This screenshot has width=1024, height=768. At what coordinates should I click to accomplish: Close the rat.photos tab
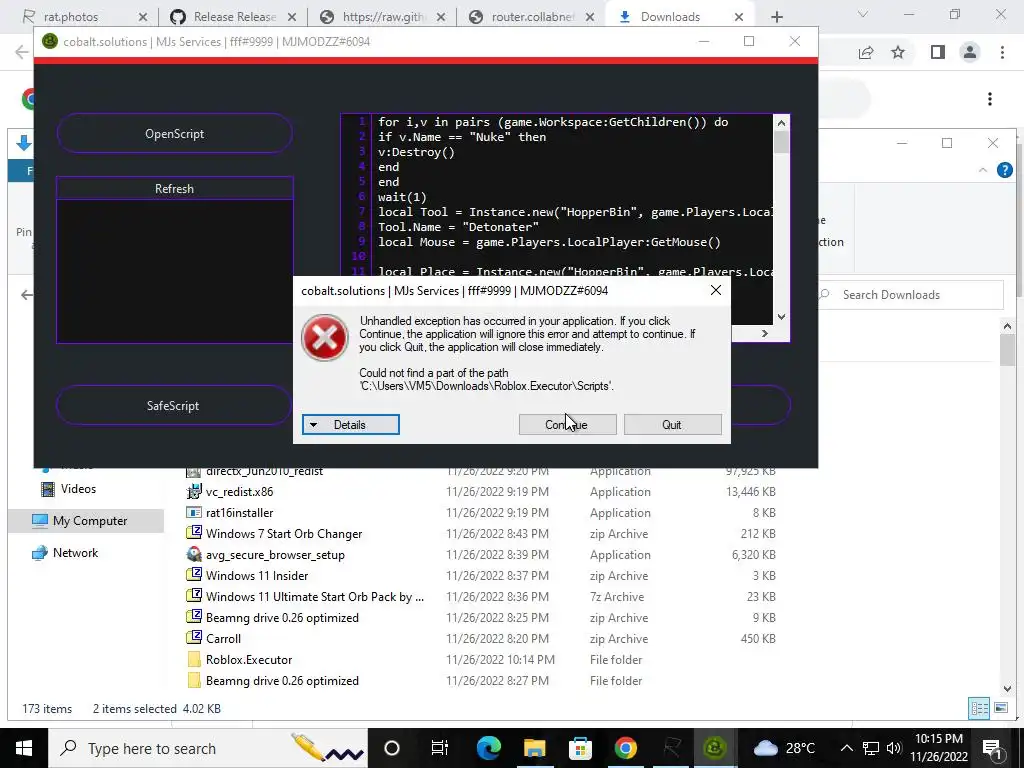click(143, 17)
